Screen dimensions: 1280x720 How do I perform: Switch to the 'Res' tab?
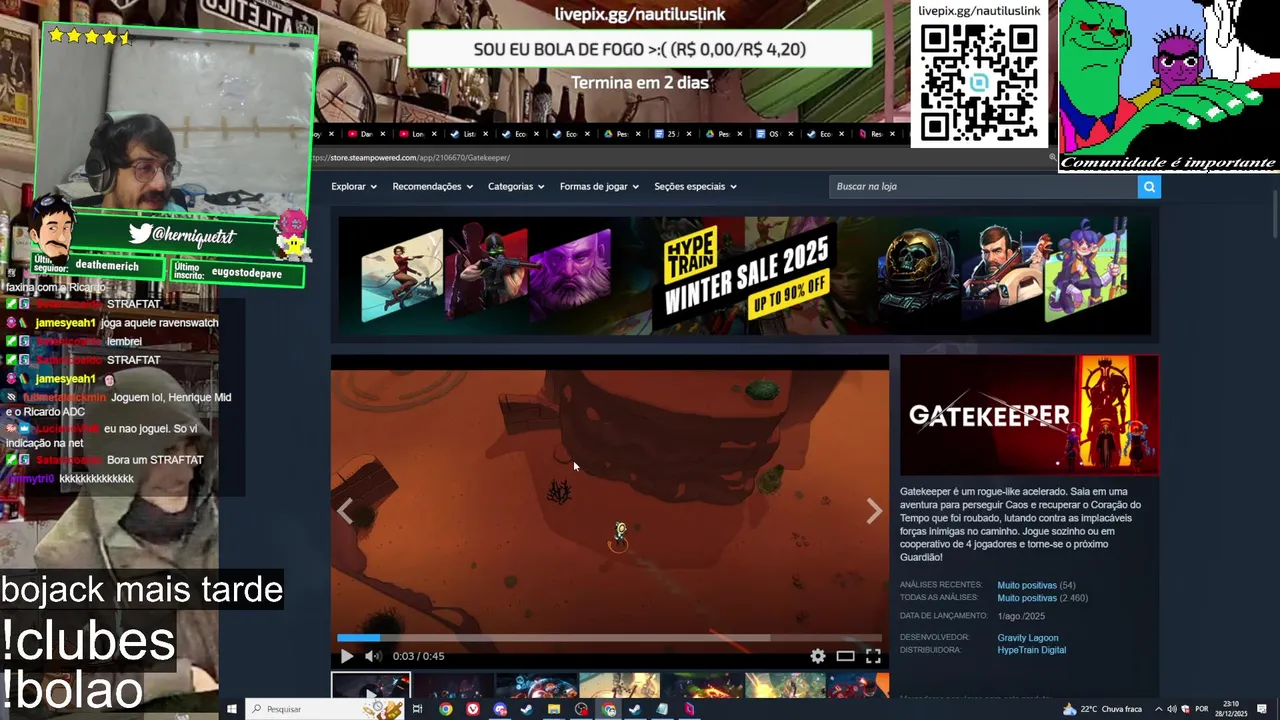tap(870, 134)
